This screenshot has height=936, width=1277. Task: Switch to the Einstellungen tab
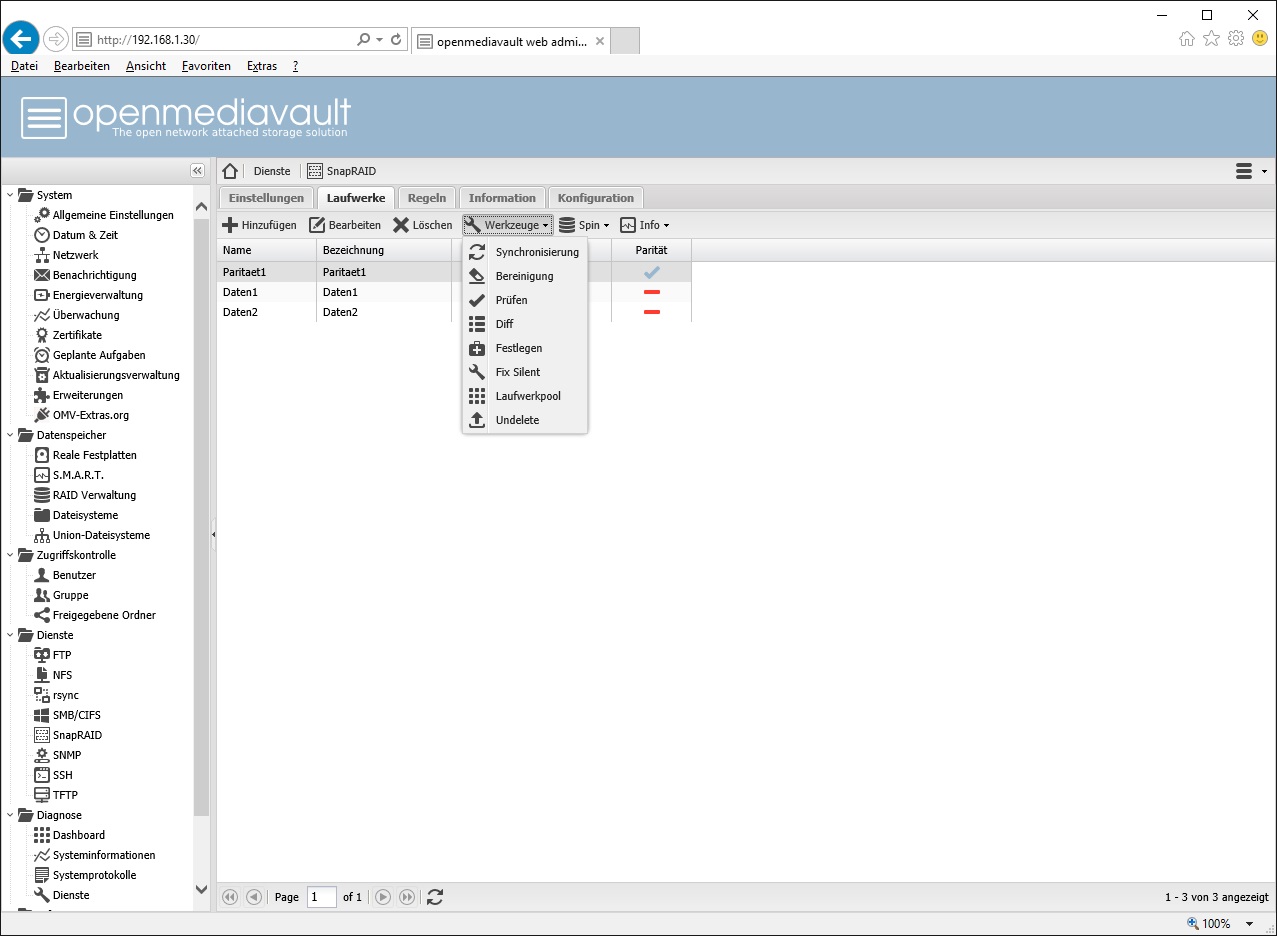click(x=266, y=198)
